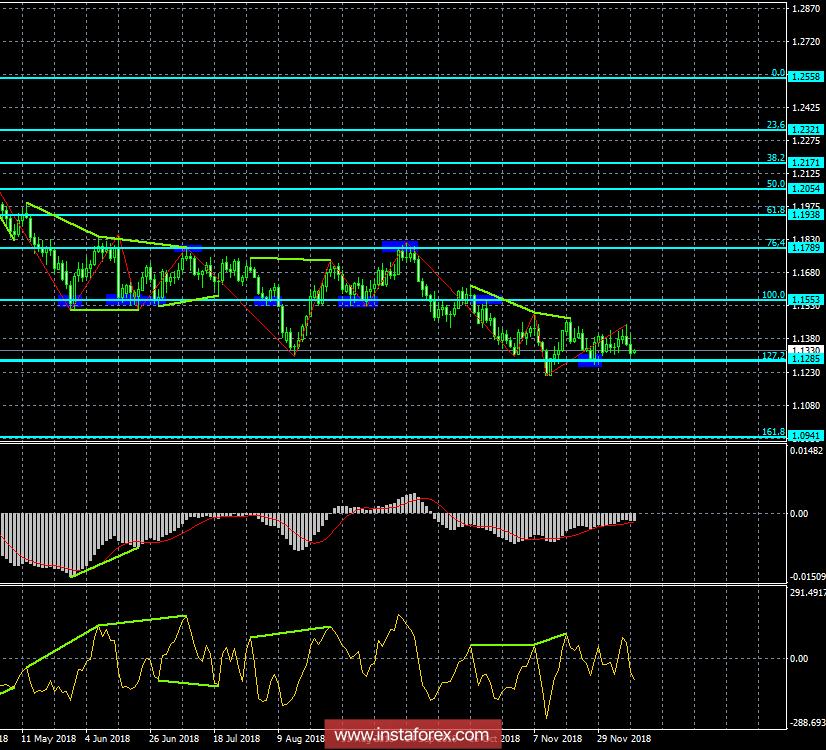Click the 9 Aug 2018 date label
The width and height of the screenshot is (826, 750).
(x=299, y=739)
